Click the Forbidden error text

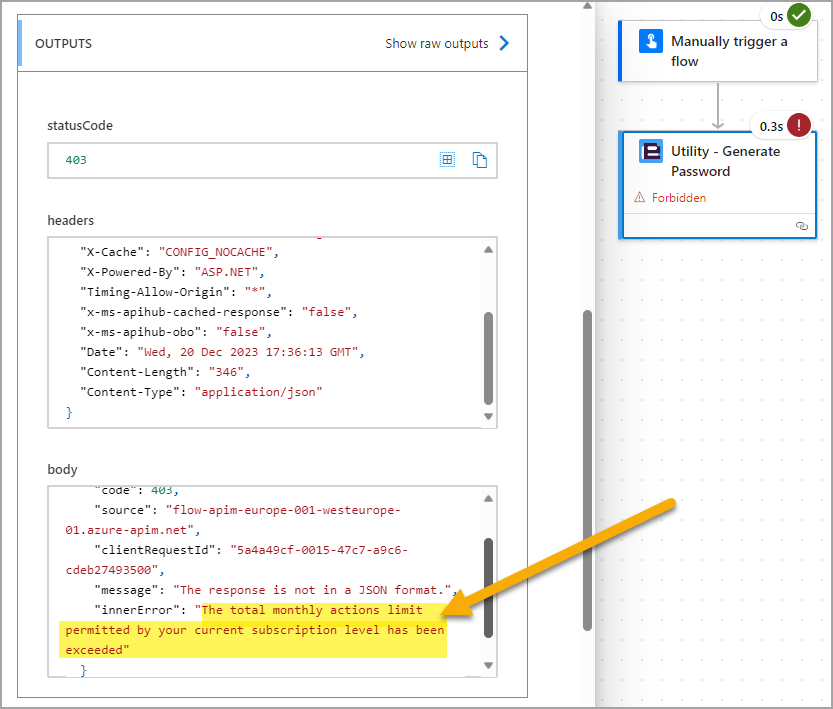679,198
